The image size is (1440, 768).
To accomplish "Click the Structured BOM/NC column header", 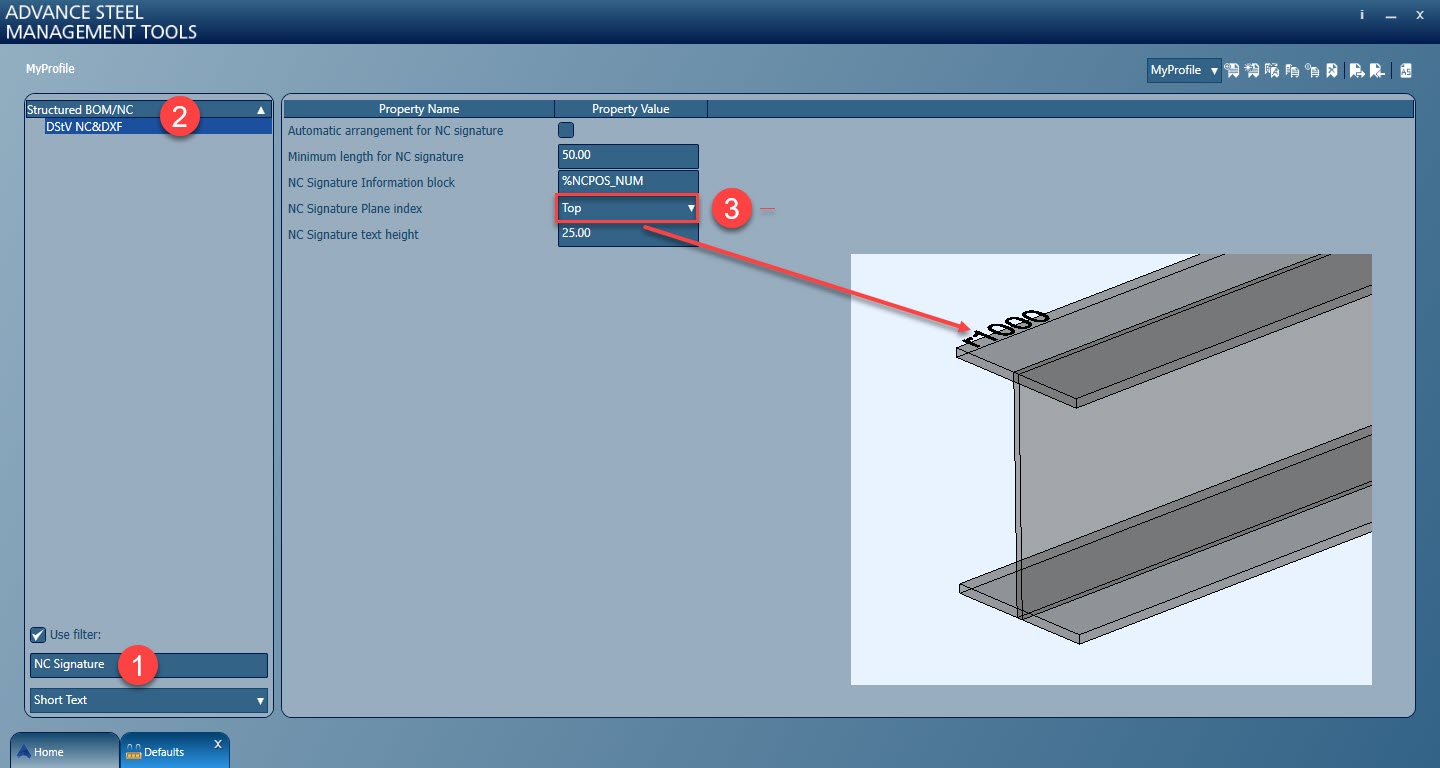I will coord(120,109).
